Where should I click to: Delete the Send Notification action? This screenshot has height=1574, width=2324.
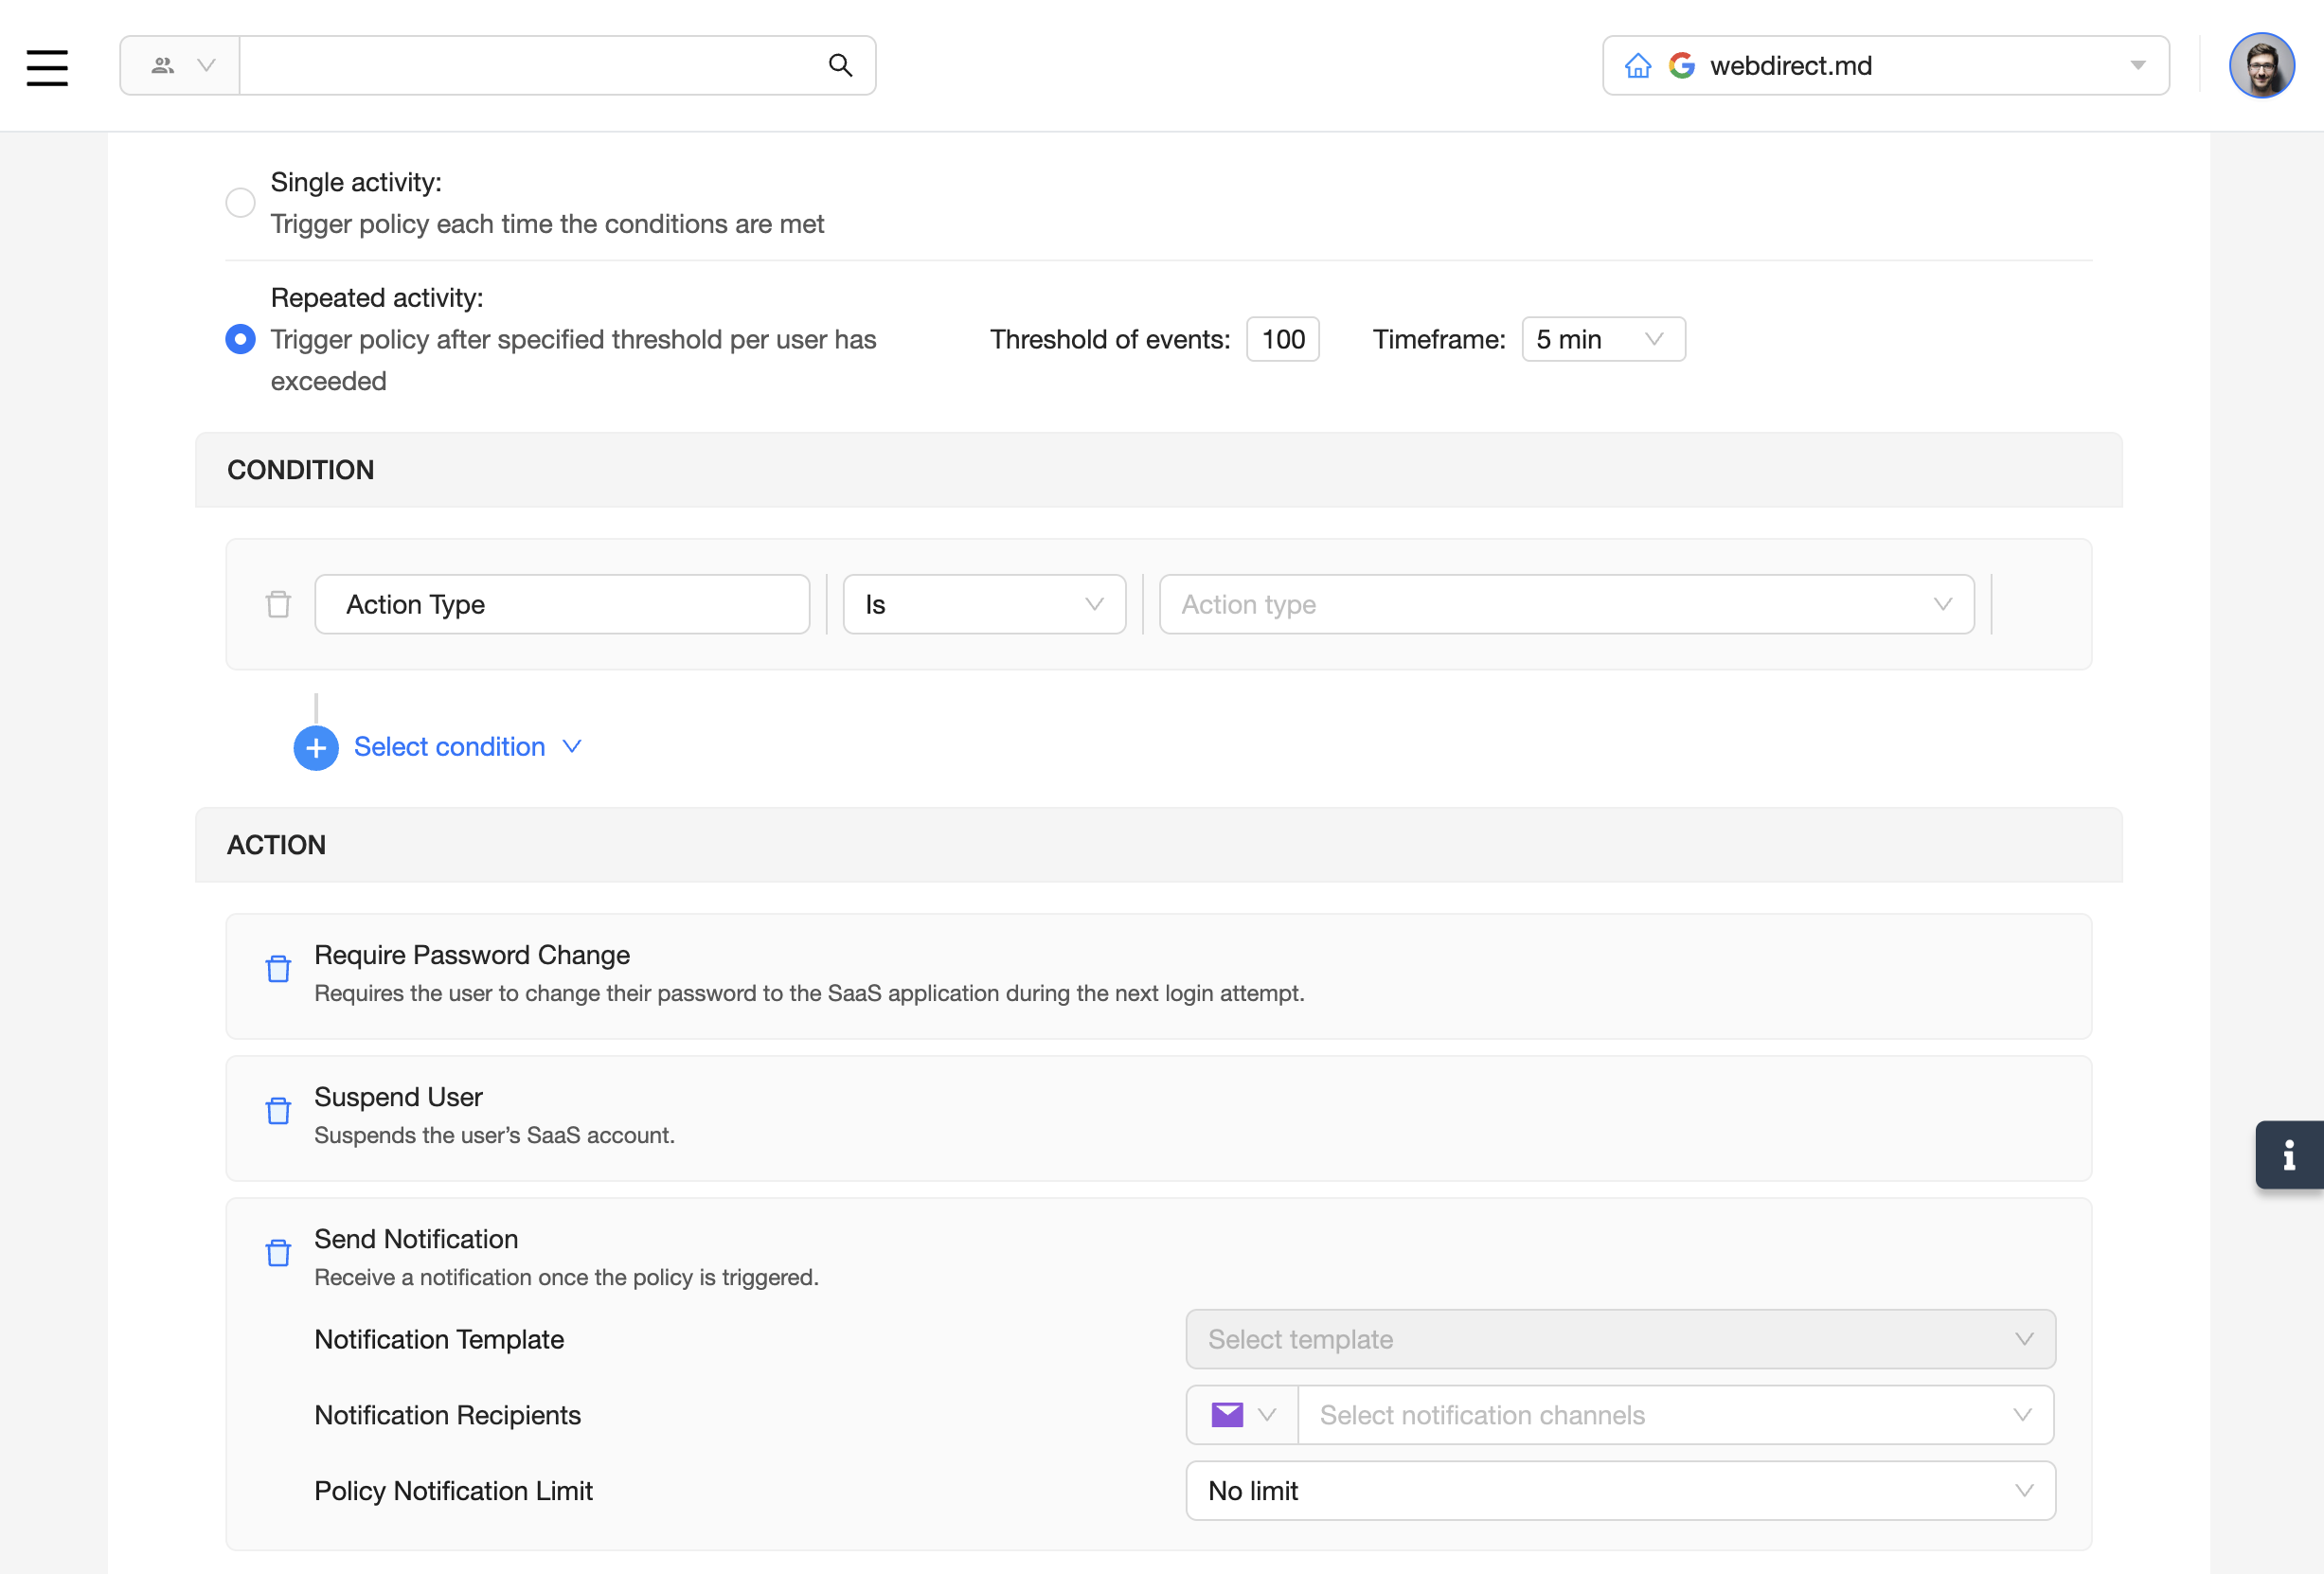pos(278,1252)
